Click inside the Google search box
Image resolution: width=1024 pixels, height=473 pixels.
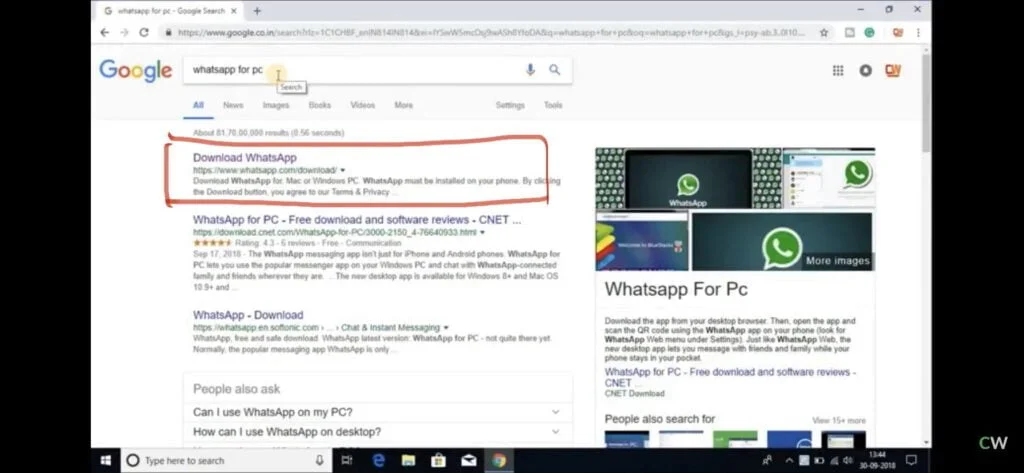(350, 70)
